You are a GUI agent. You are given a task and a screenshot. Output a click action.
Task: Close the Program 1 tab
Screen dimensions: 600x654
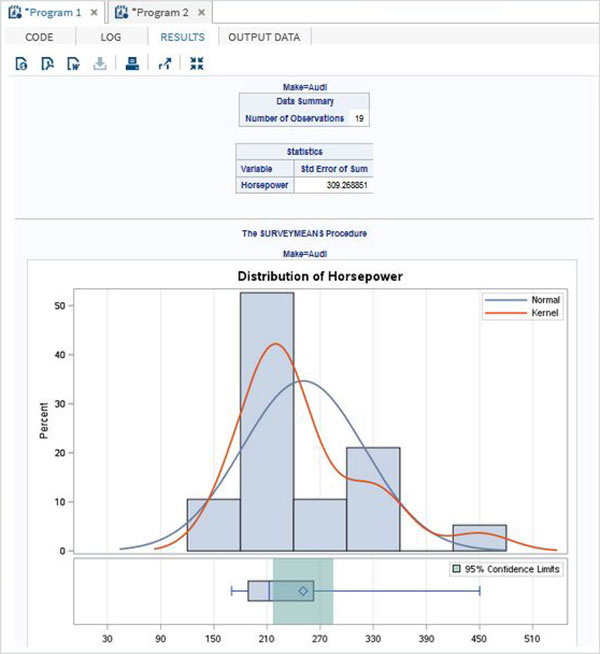point(94,13)
